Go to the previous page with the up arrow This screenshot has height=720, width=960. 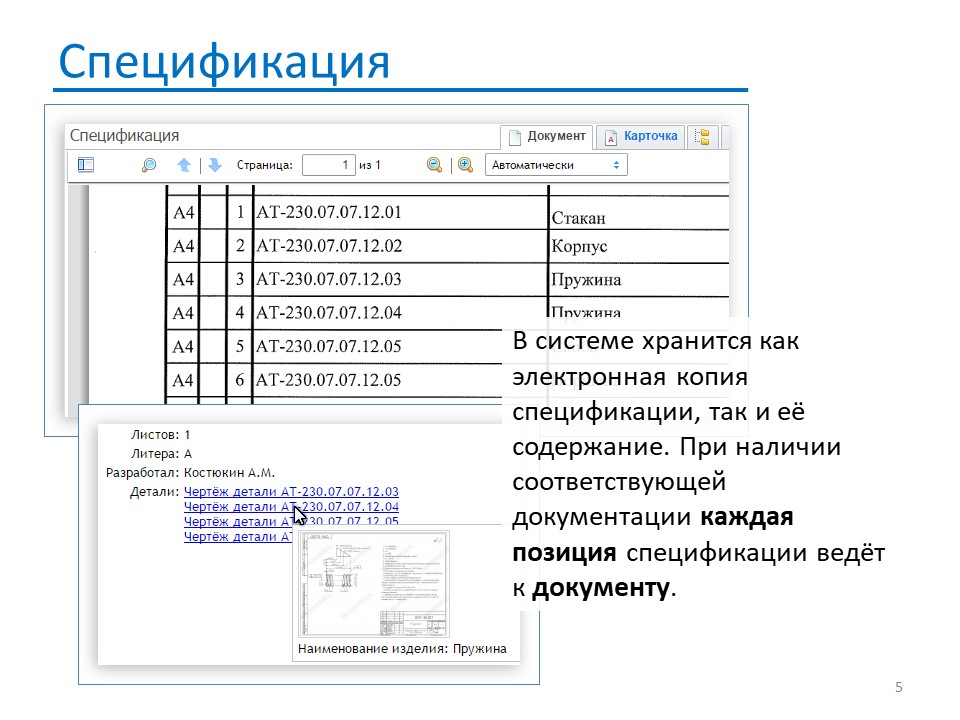point(184,165)
